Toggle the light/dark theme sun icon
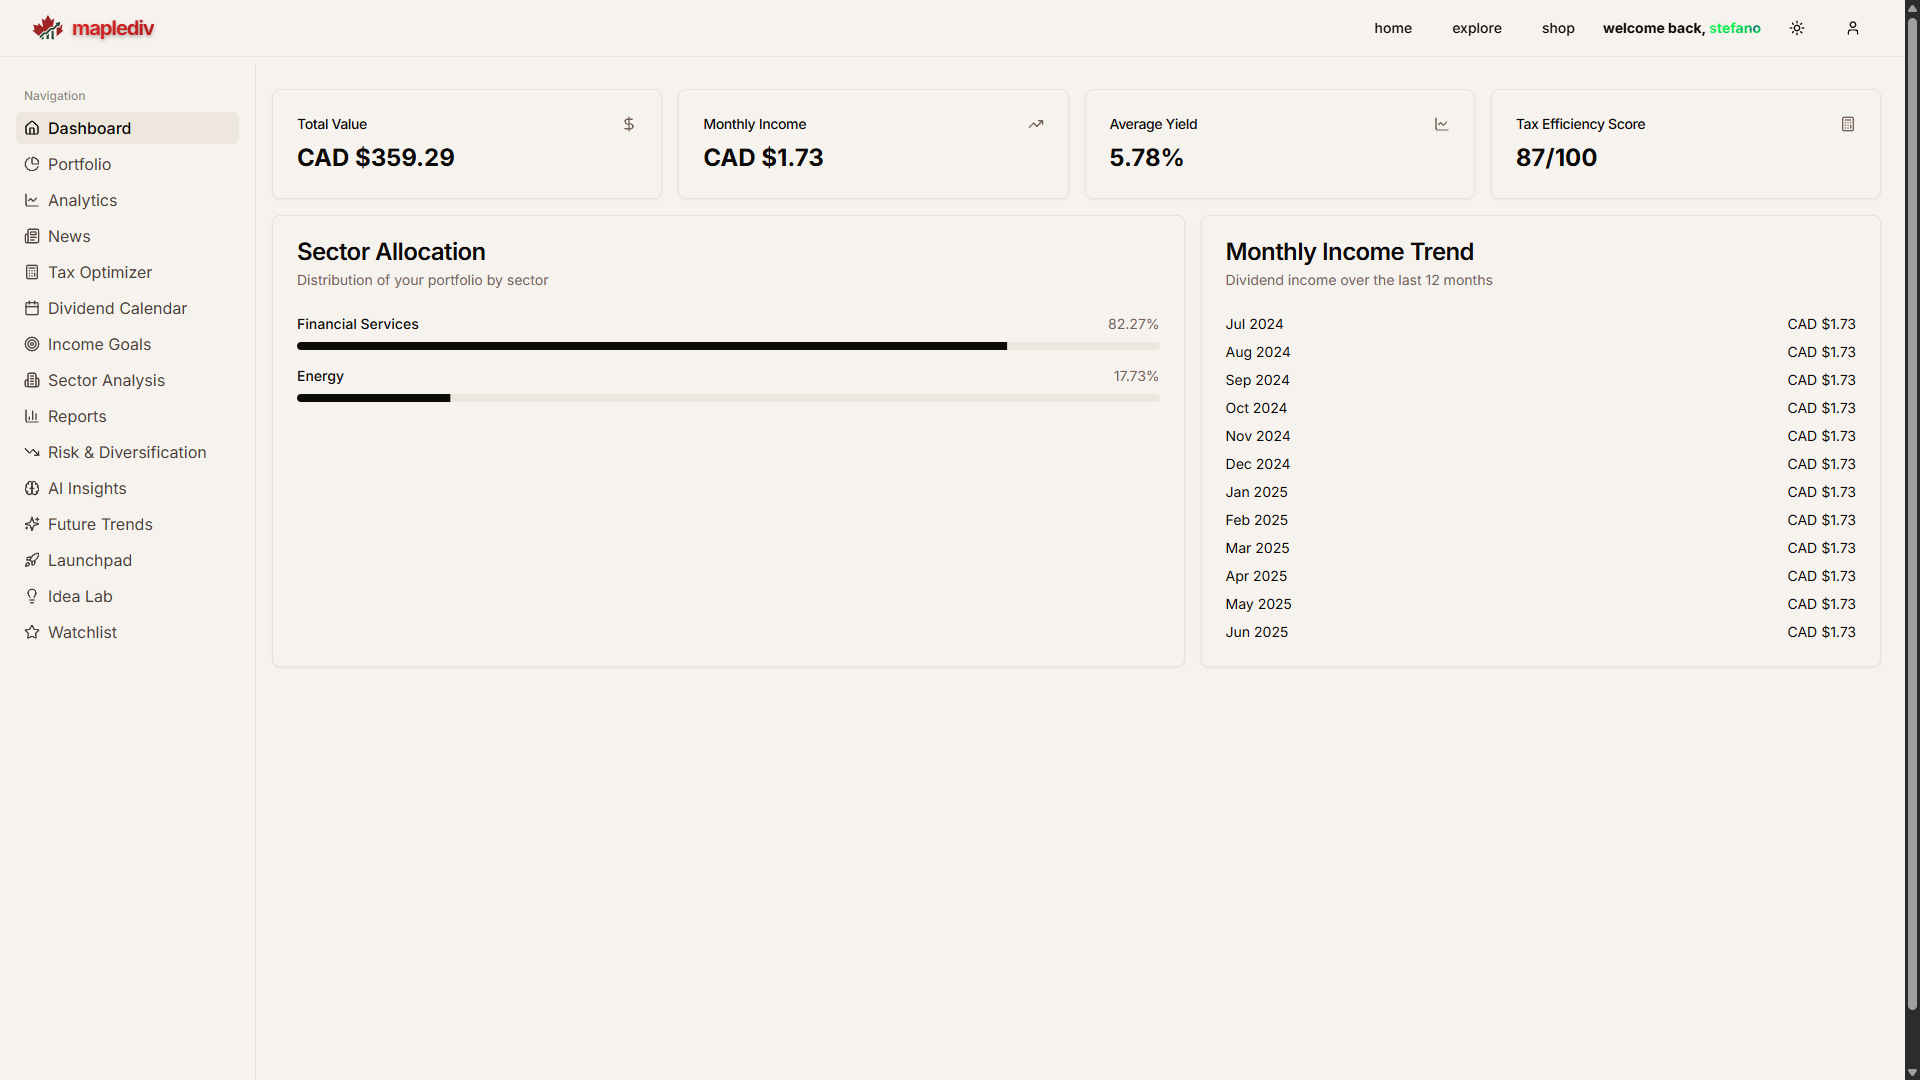This screenshot has height=1080, width=1920. point(1797,28)
